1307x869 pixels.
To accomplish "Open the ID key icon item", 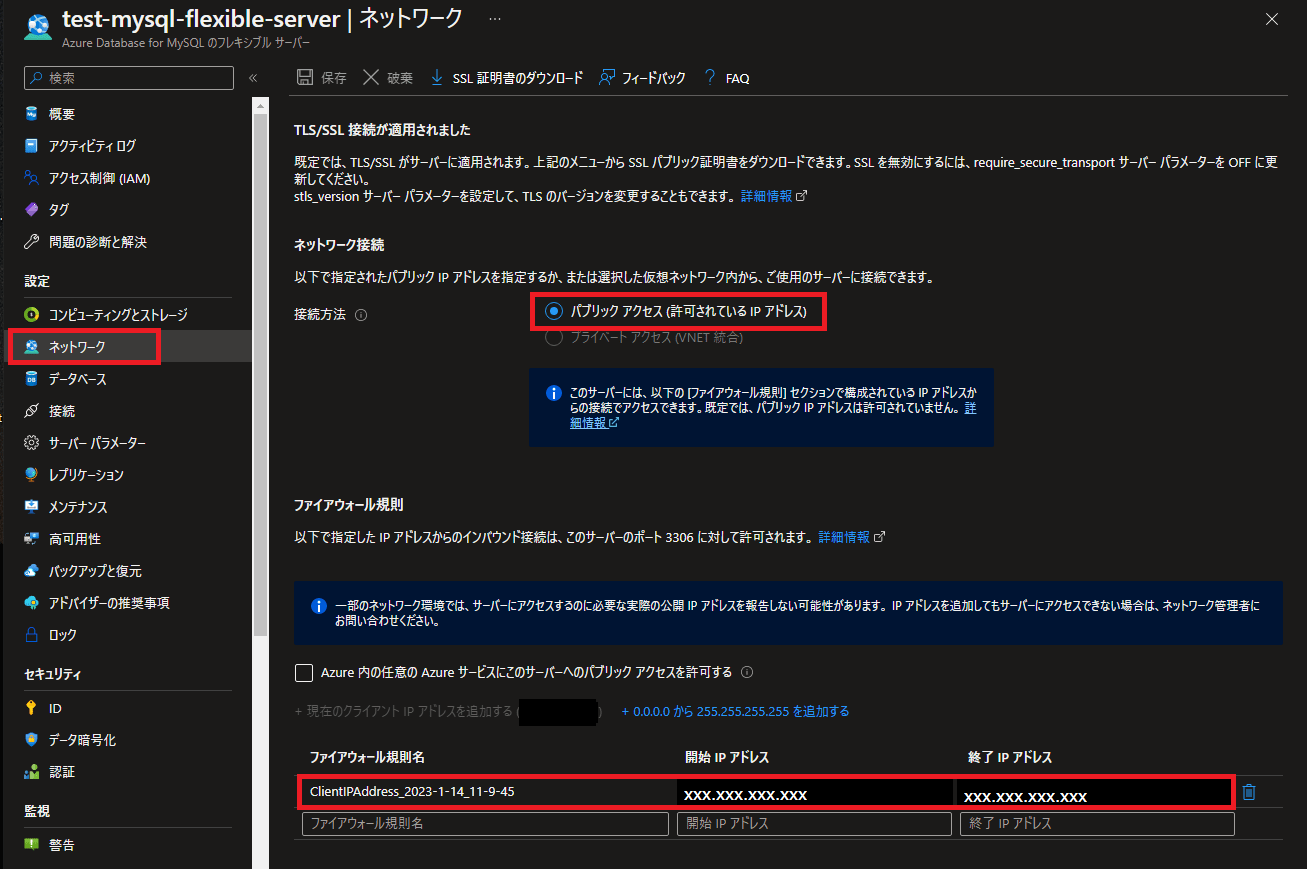I will (31, 708).
